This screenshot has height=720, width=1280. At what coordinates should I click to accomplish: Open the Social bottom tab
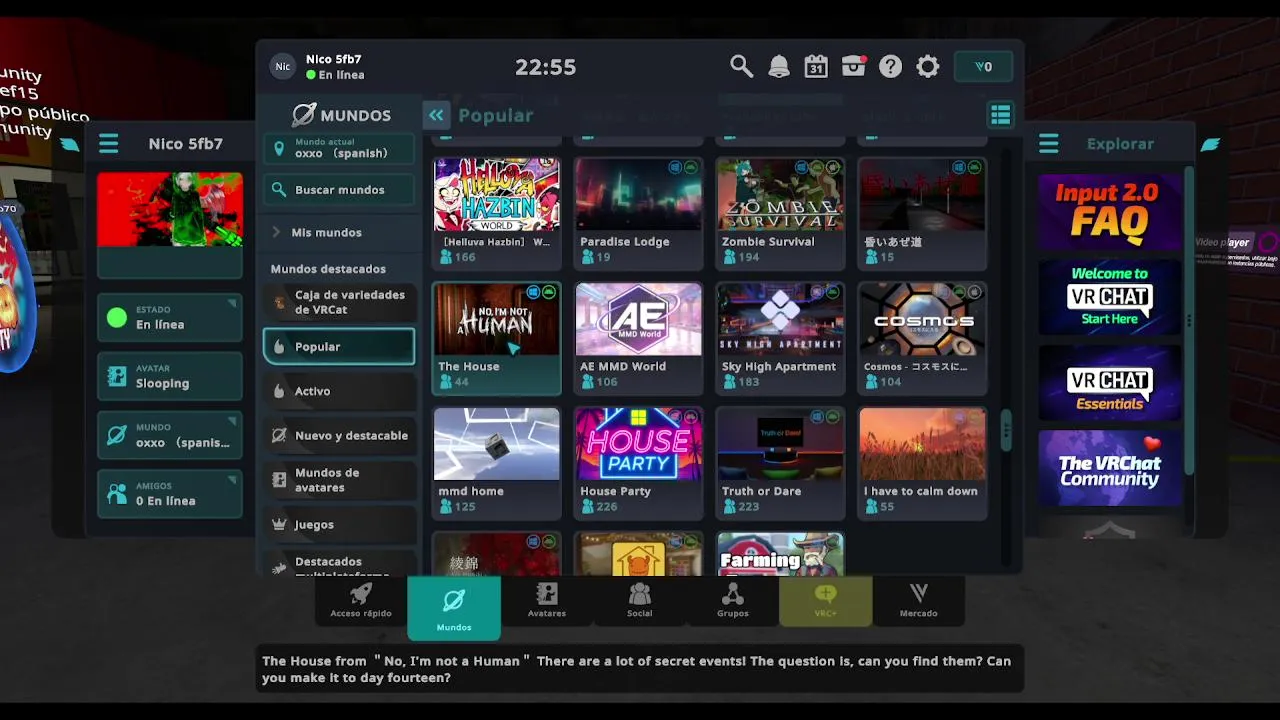click(x=640, y=601)
